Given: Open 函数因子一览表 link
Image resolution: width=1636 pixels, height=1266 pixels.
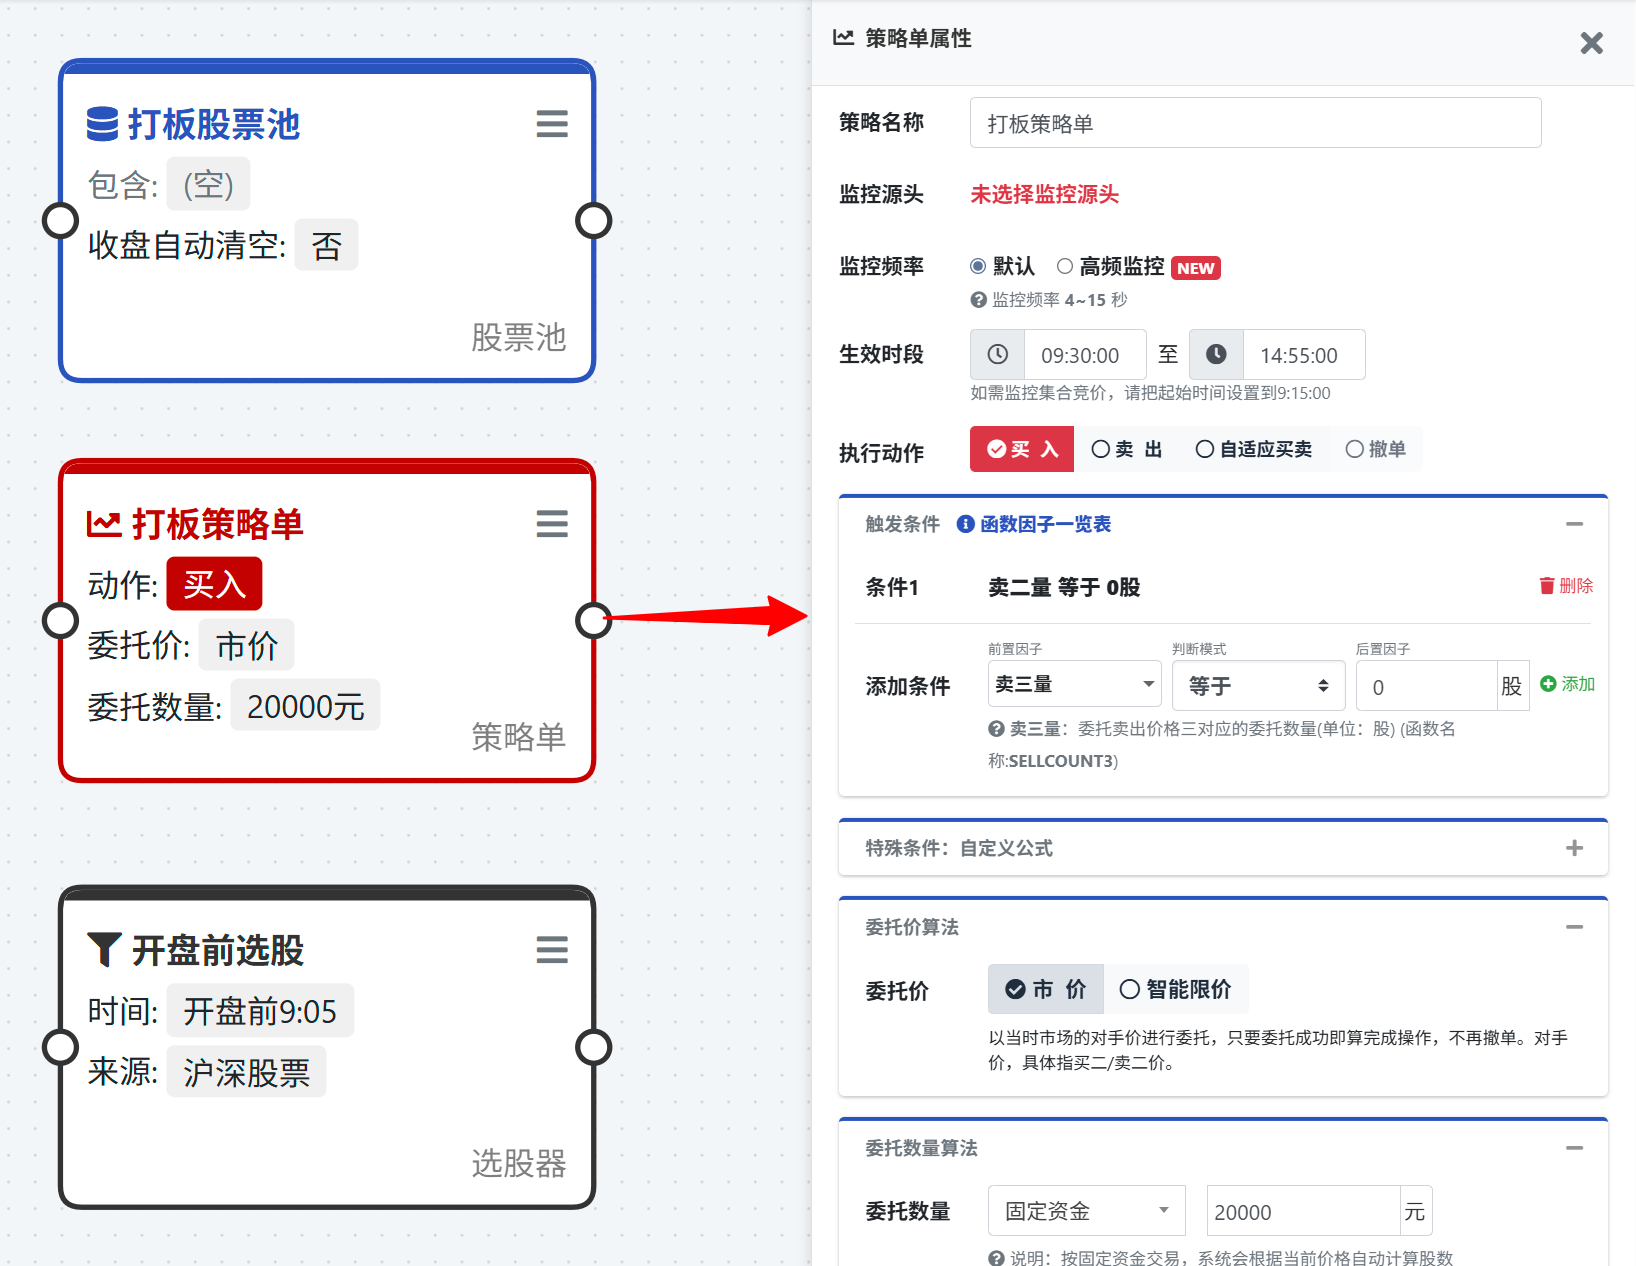Looking at the screenshot, I should pyautogui.click(x=1044, y=524).
